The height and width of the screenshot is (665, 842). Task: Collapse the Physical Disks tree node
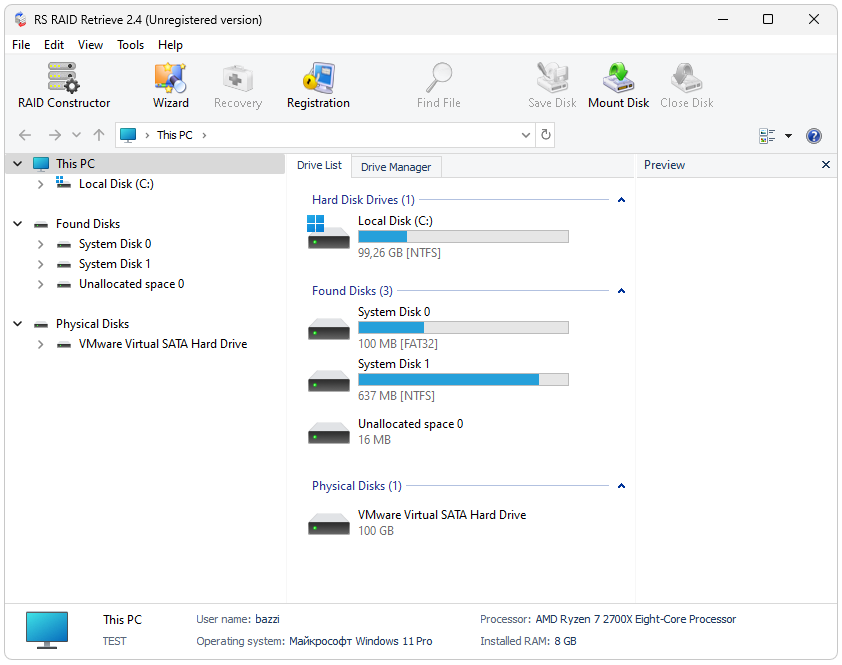[18, 323]
